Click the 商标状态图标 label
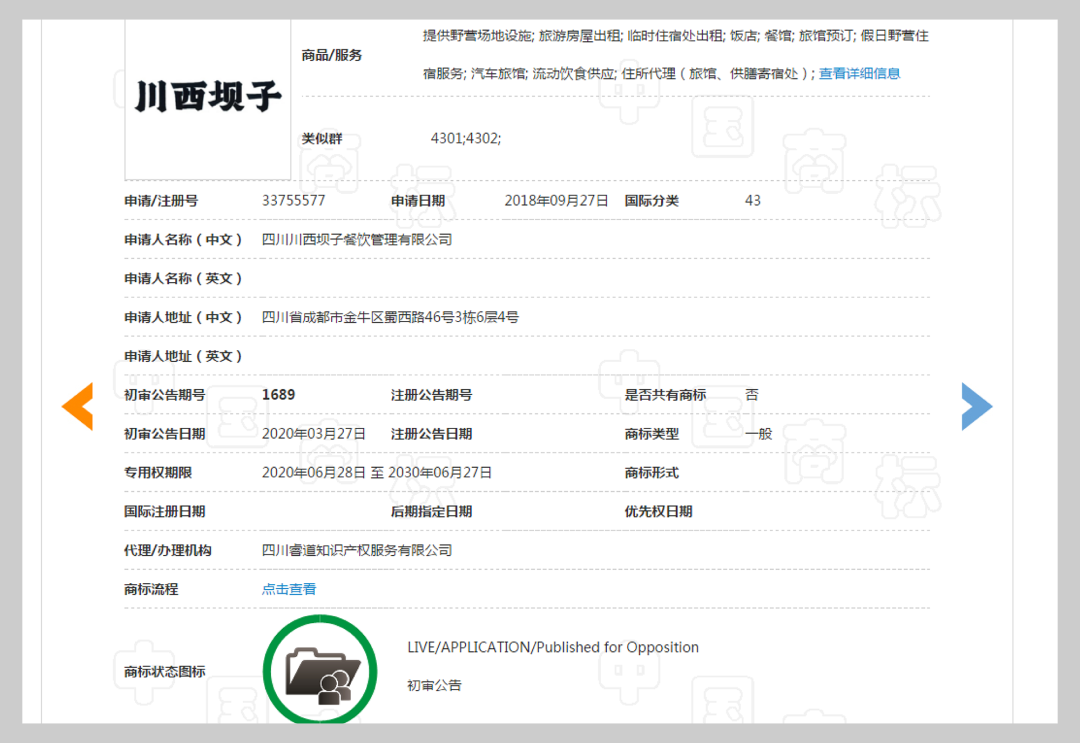The width and height of the screenshot is (1080, 743). tap(165, 671)
